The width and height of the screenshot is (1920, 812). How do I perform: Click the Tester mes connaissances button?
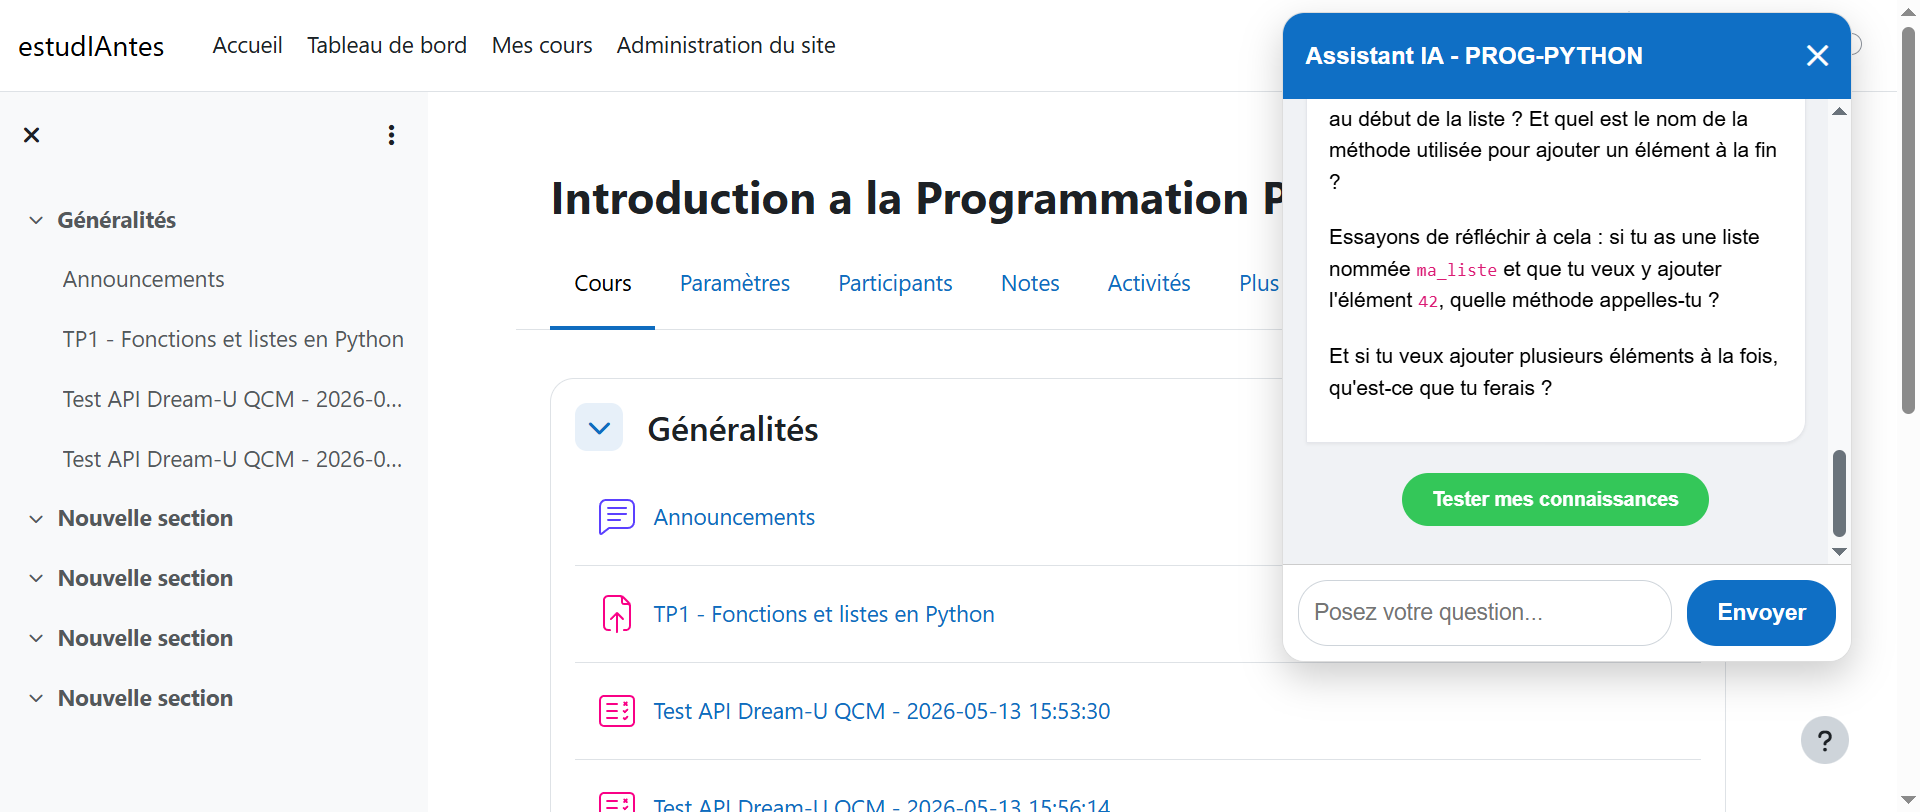(x=1555, y=499)
